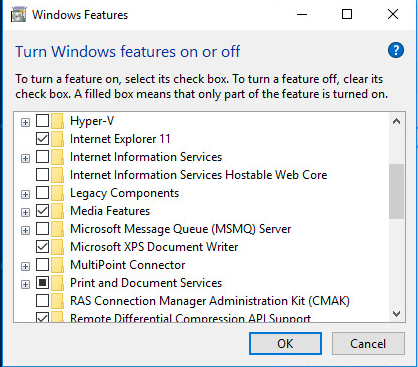
Task: Enable the Legacy Components checkbox
Action: [x=42, y=193]
